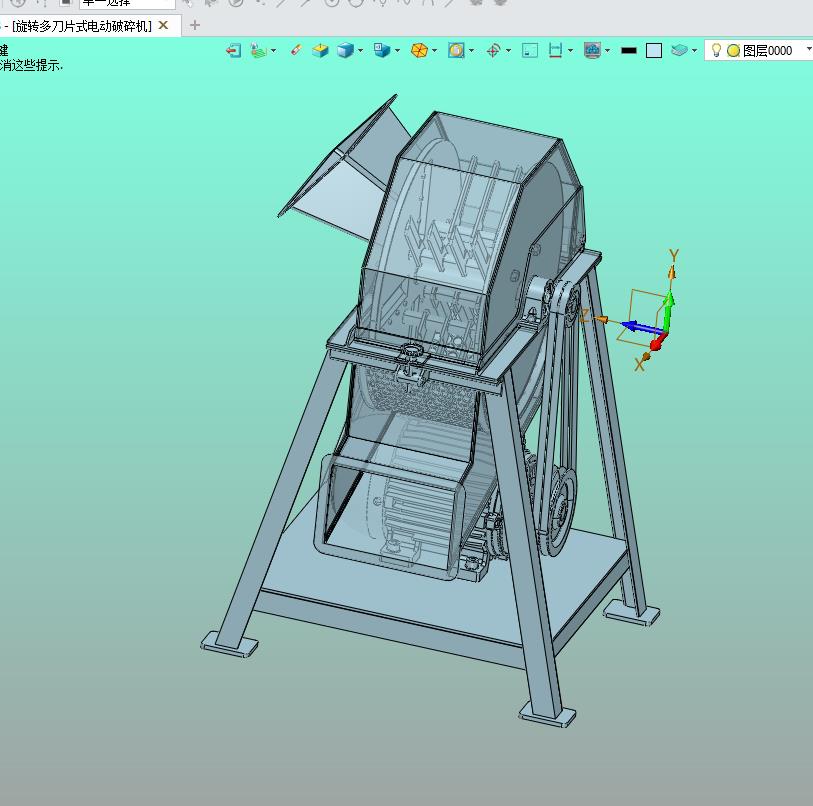Open the dropdown by the orange polyhedron
The height and width of the screenshot is (806, 813).
tap(434, 51)
